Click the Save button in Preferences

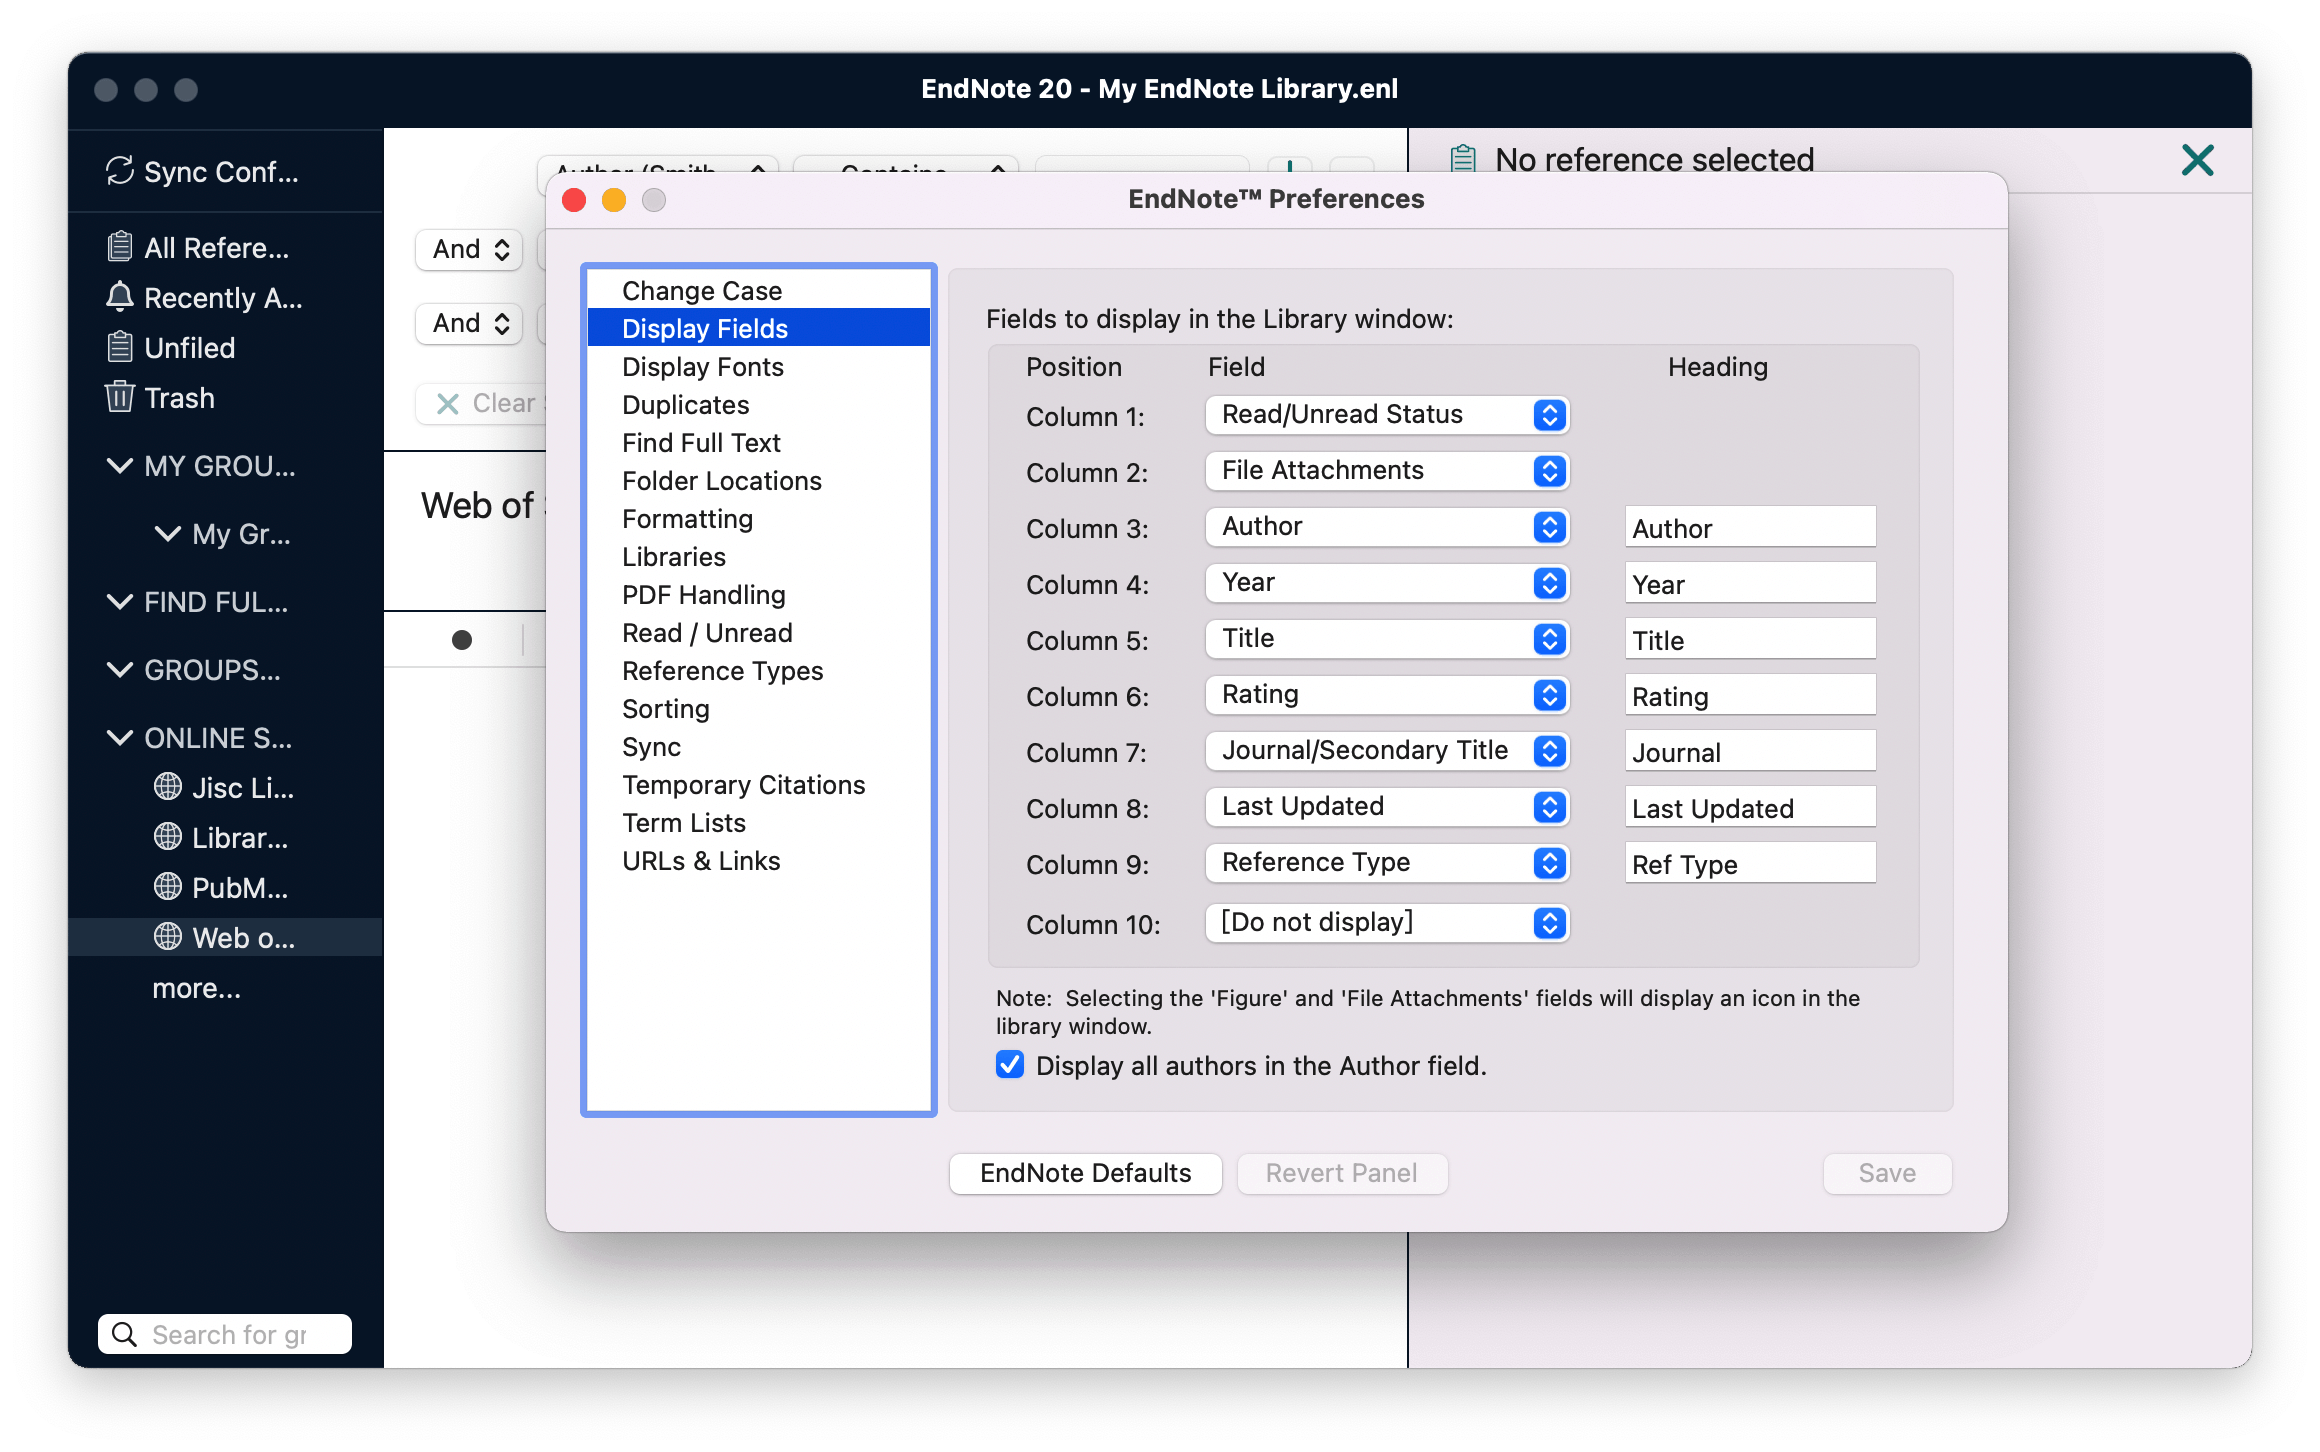(1886, 1172)
